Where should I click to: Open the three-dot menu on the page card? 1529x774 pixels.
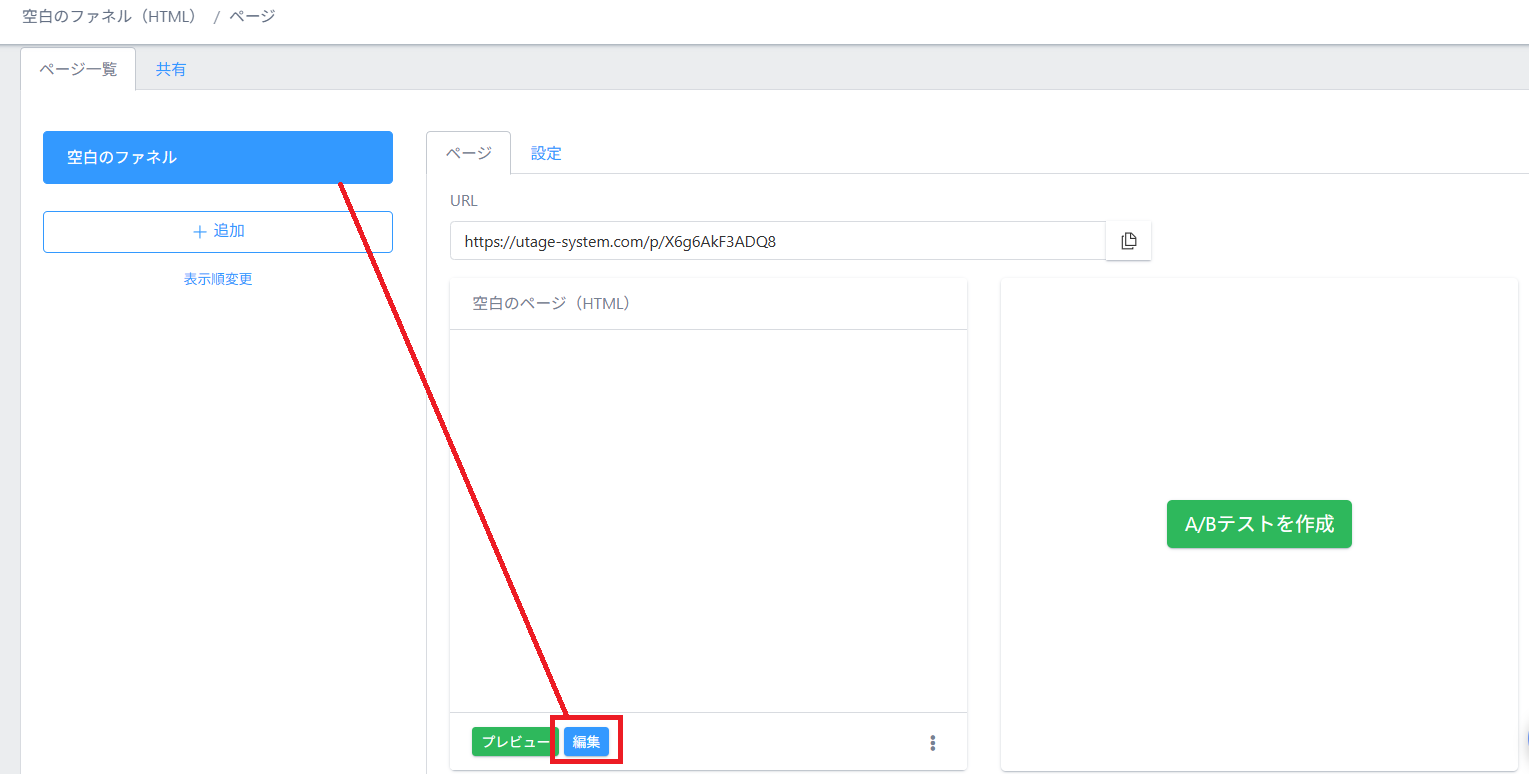933,742
